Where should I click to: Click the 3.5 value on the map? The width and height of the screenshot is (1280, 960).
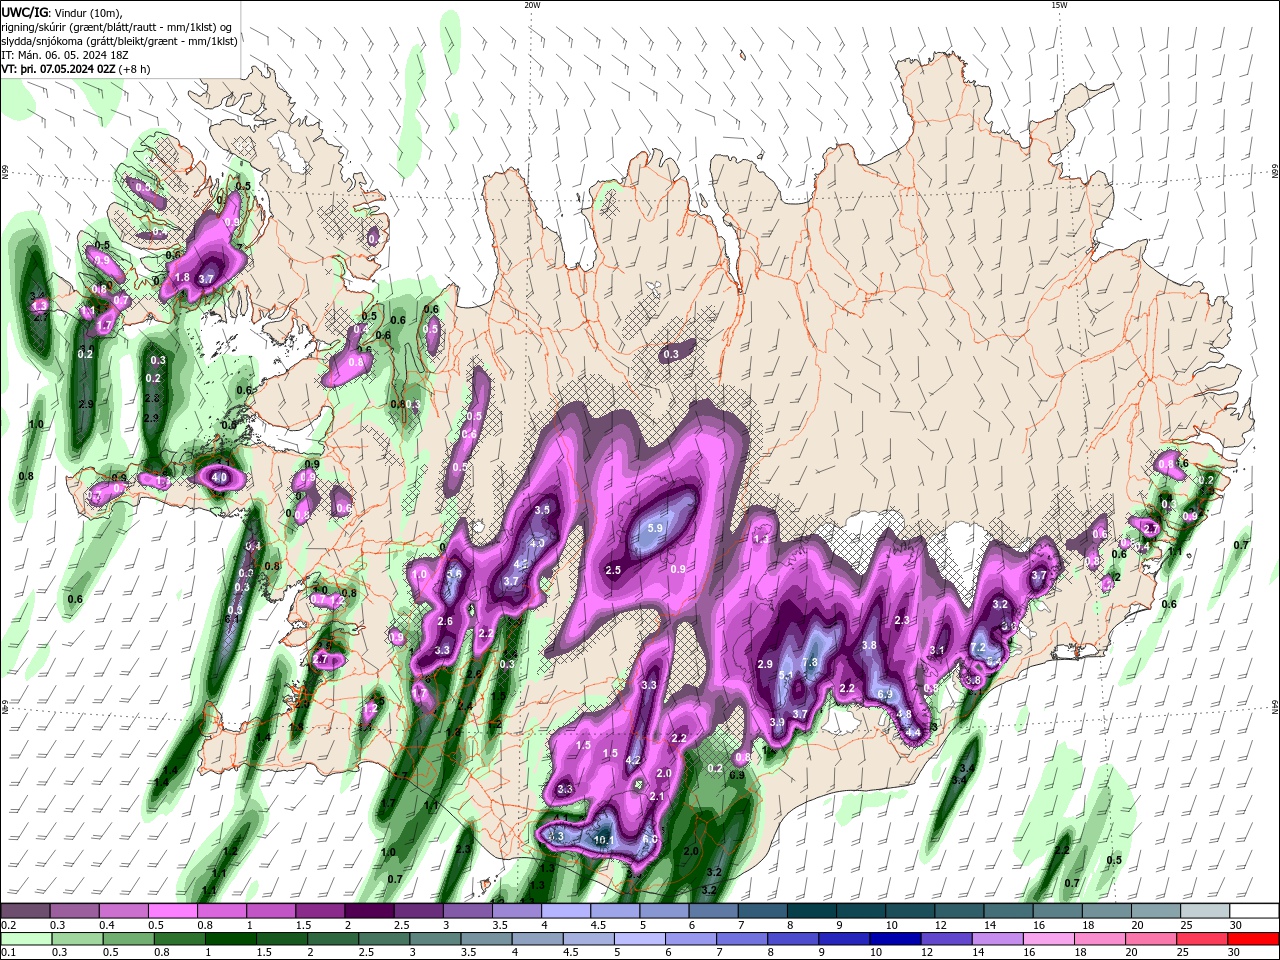pyautogui.click(x=542, y=510)
